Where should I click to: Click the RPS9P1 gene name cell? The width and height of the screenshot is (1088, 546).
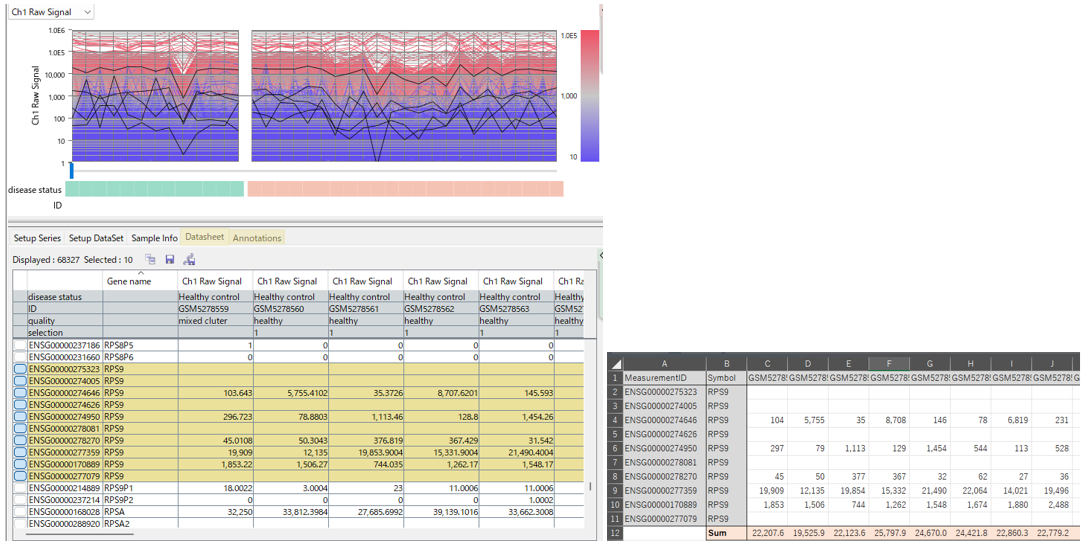[x=140, y=488]
